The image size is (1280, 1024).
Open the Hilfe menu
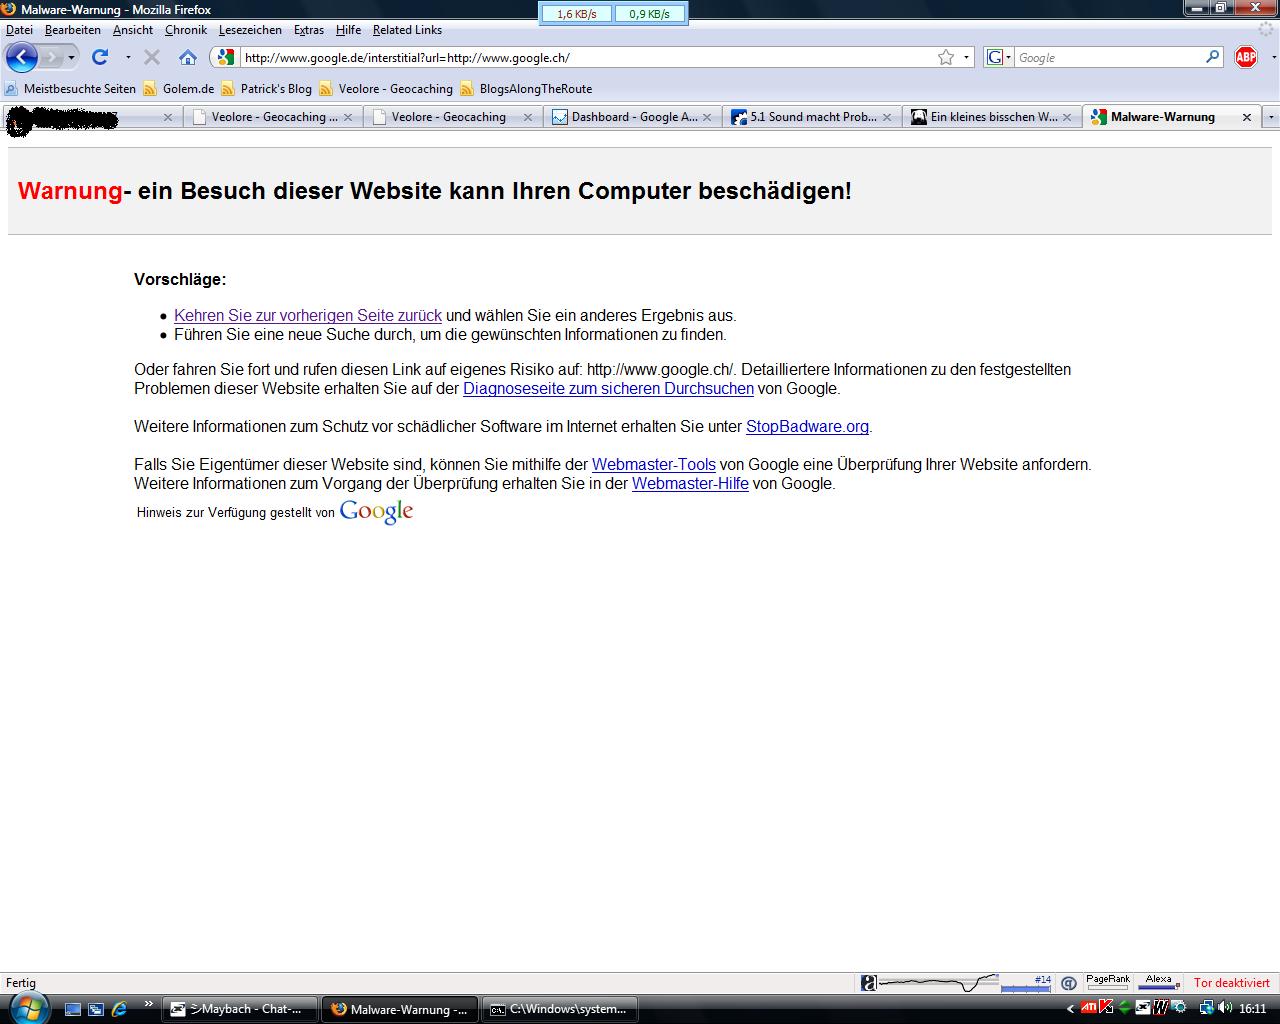coord(348,30)
